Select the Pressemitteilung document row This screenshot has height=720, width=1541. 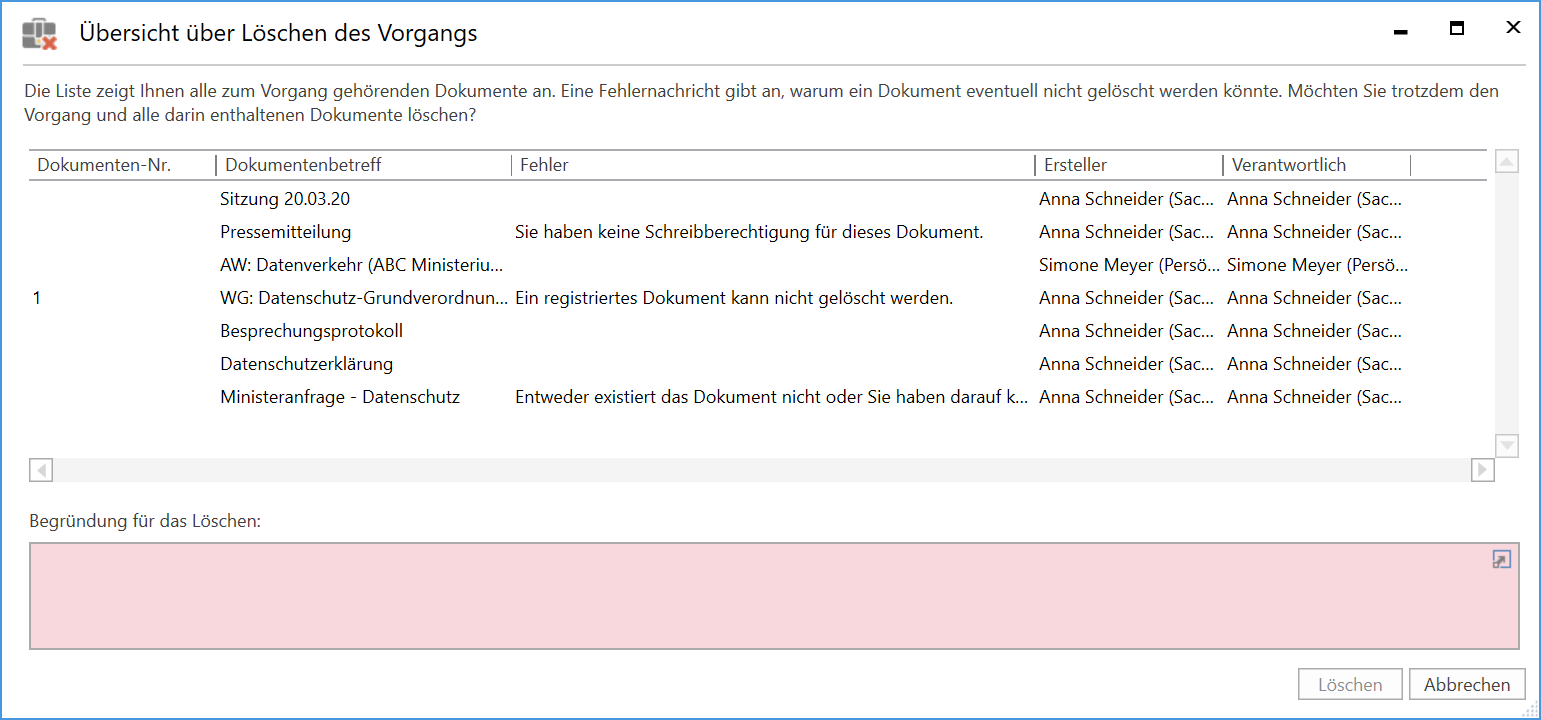(286, 232)
